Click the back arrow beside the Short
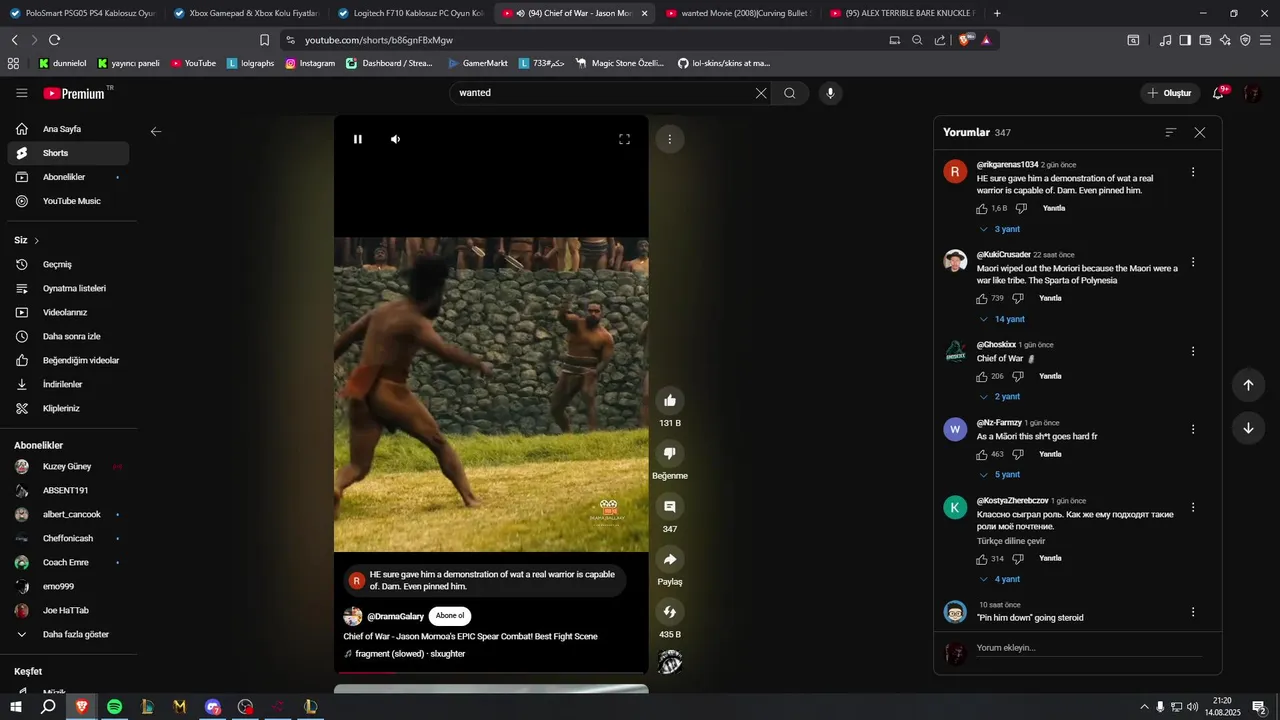The image size is (1280, 720). pos(156,131)
